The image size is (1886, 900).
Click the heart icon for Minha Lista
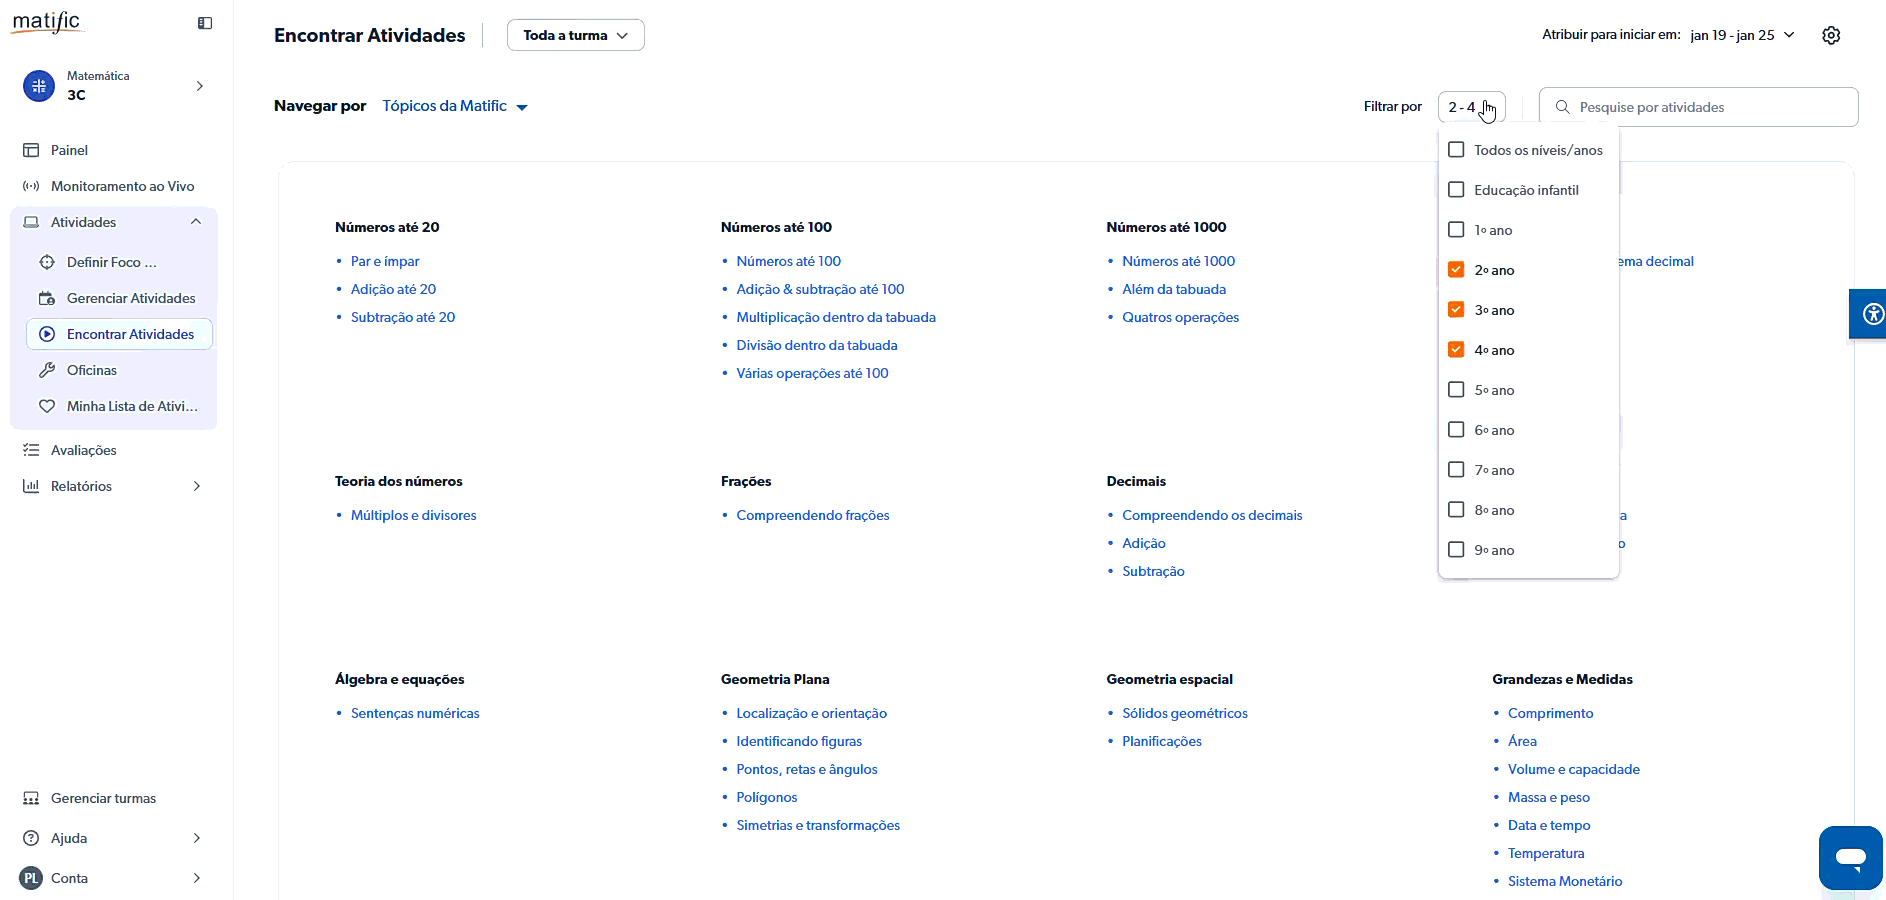[47, 406]
